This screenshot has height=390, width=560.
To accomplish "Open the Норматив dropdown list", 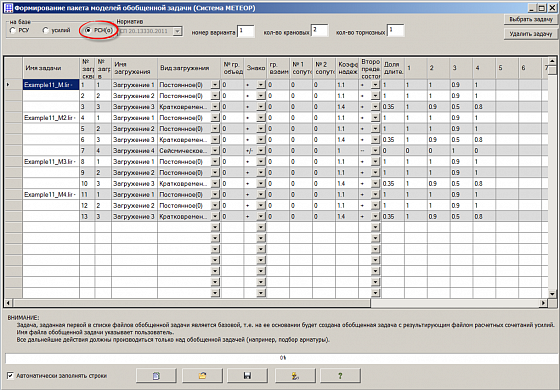I will point(177,31).
